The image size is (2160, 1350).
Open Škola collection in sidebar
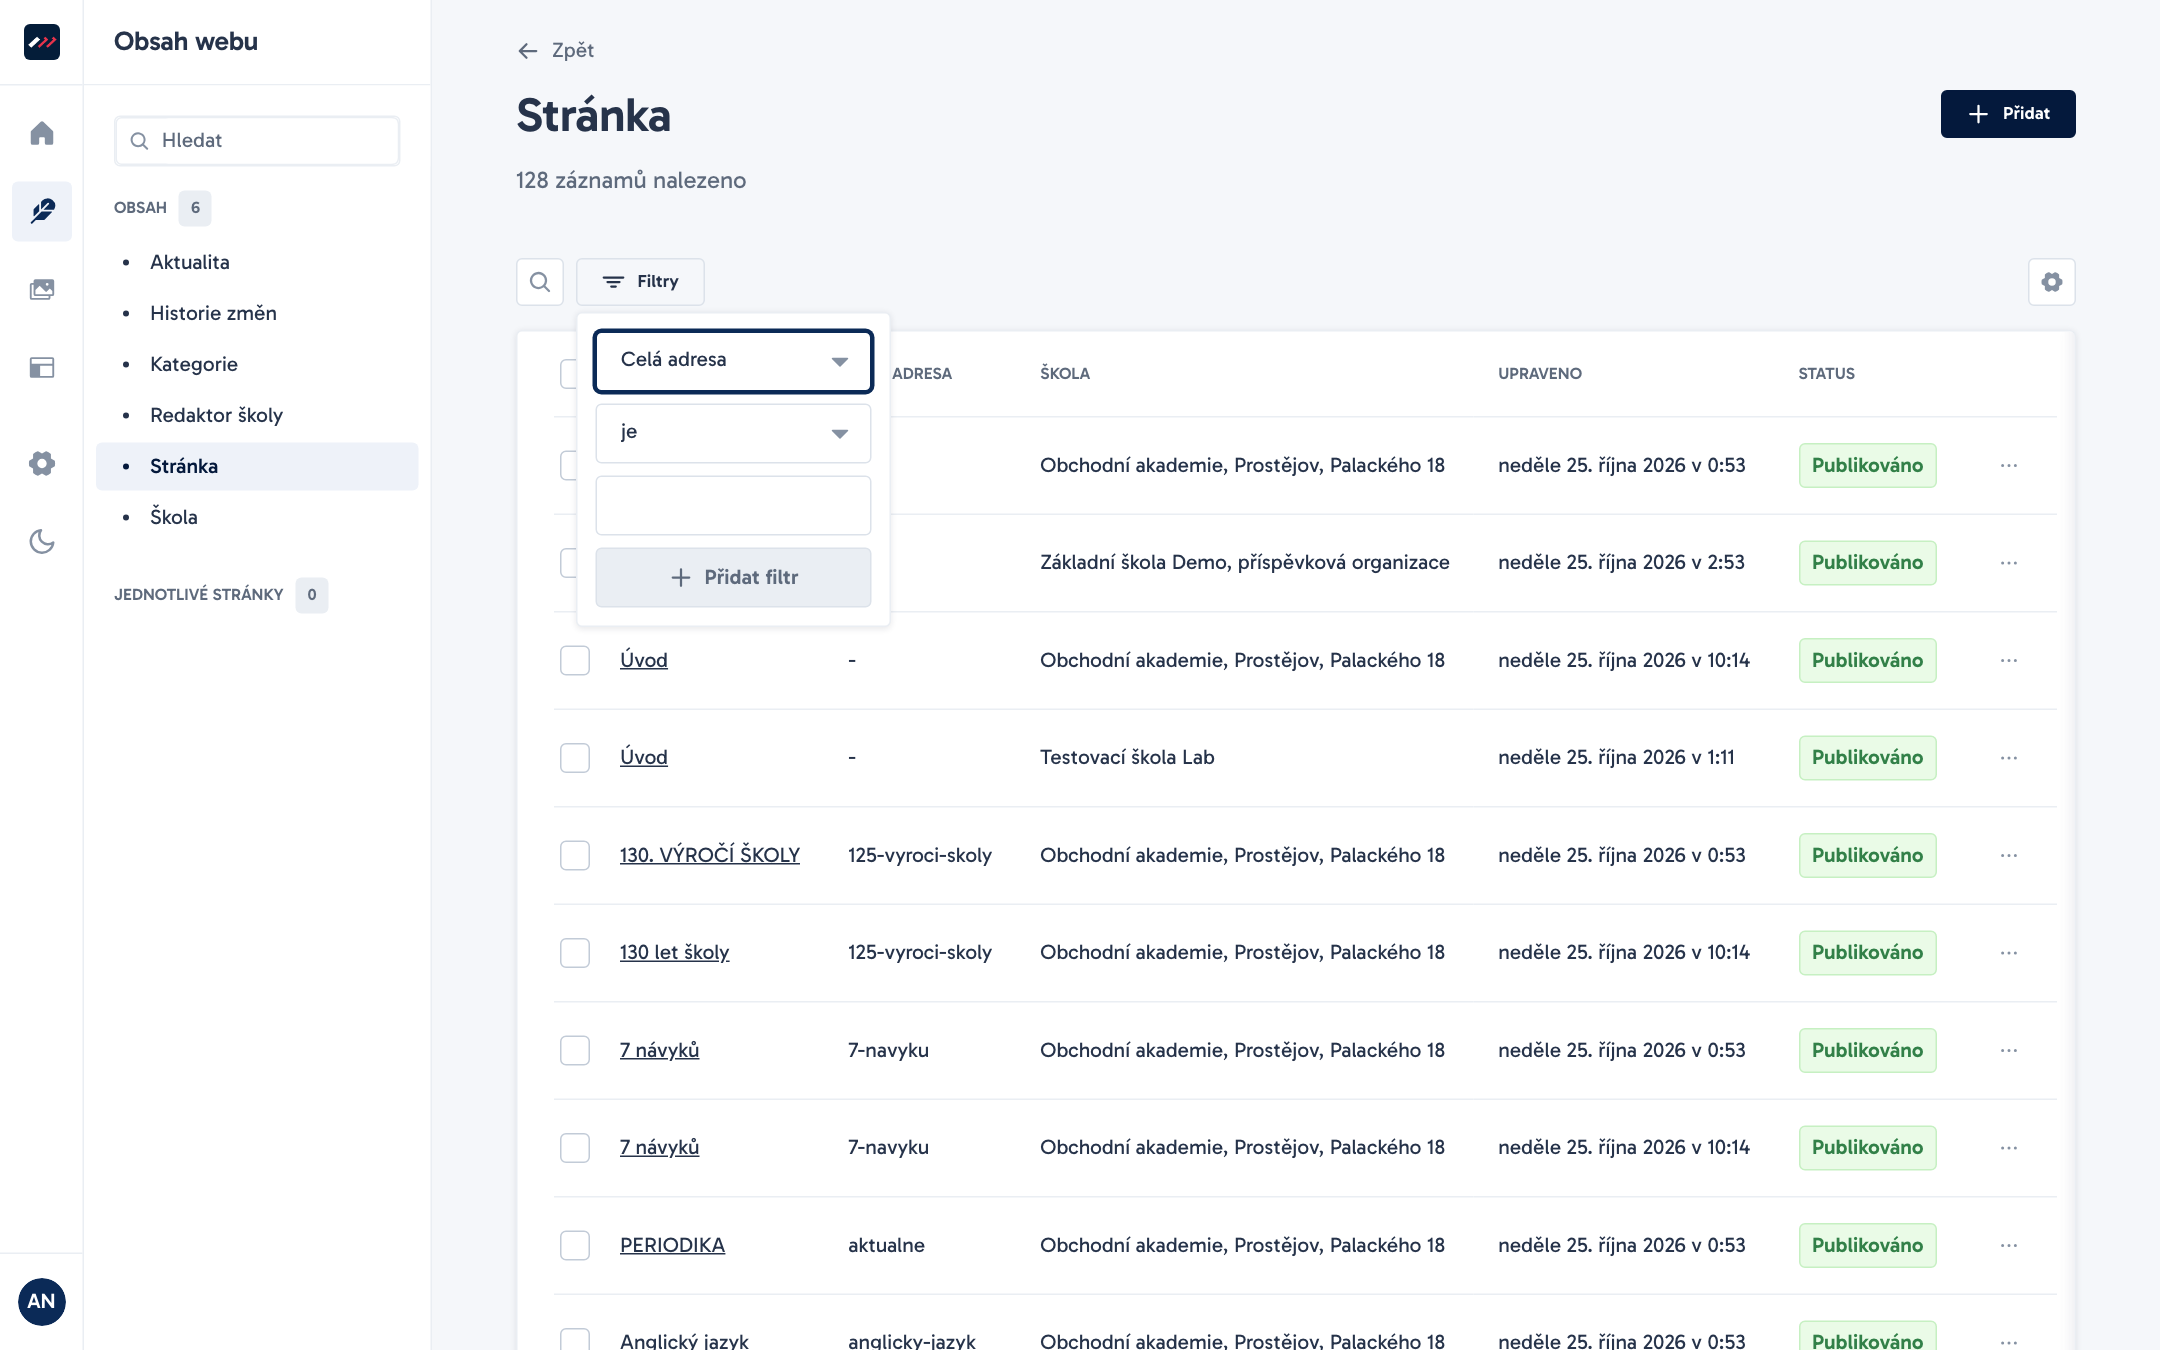tap(174, 517)
